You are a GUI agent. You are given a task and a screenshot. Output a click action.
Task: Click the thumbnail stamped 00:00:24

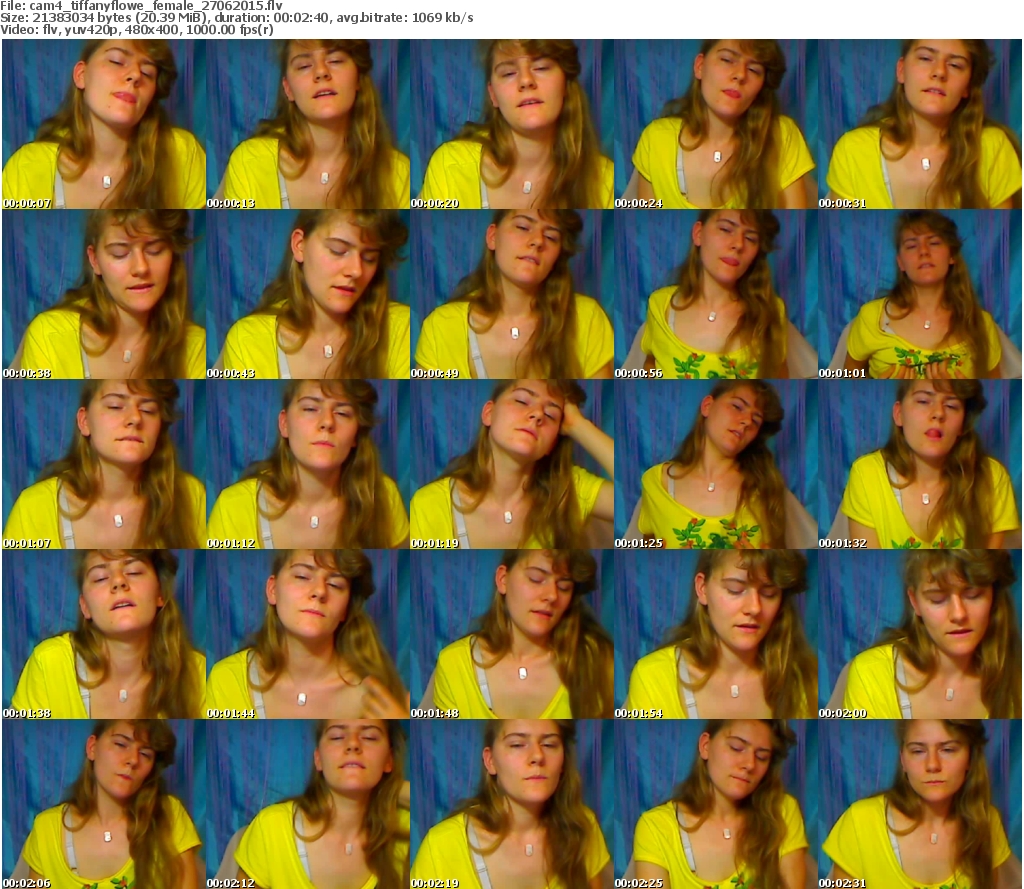coord(716,124)
